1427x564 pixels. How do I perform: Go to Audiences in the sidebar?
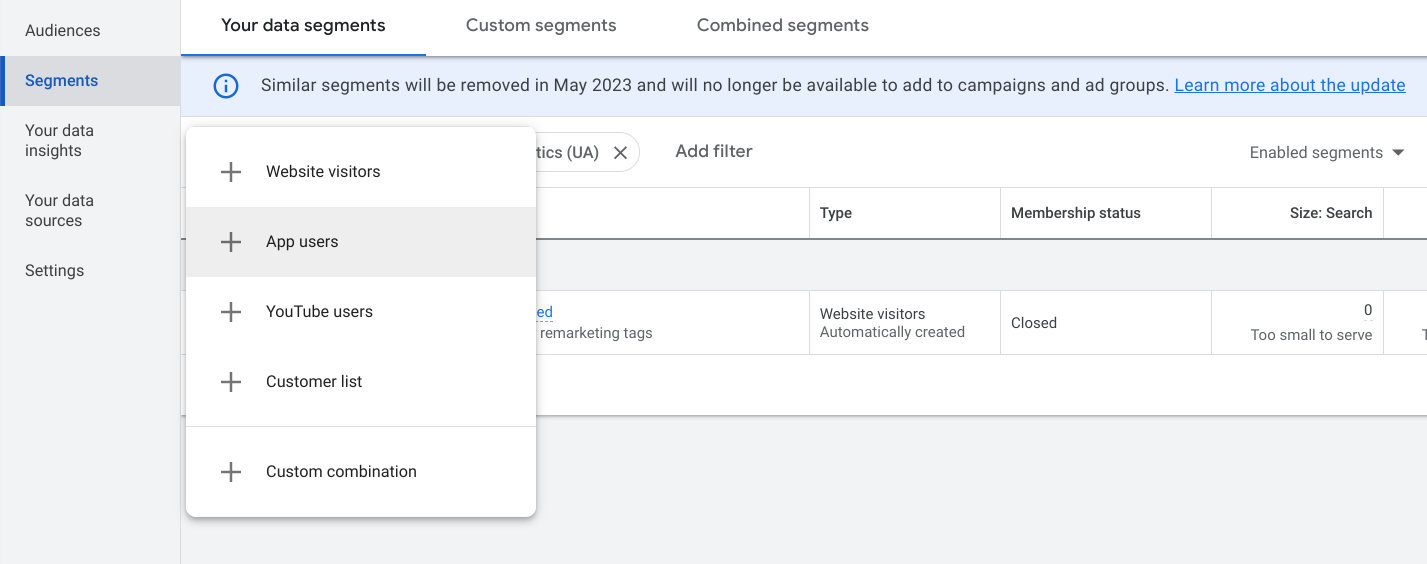[62, 31]
